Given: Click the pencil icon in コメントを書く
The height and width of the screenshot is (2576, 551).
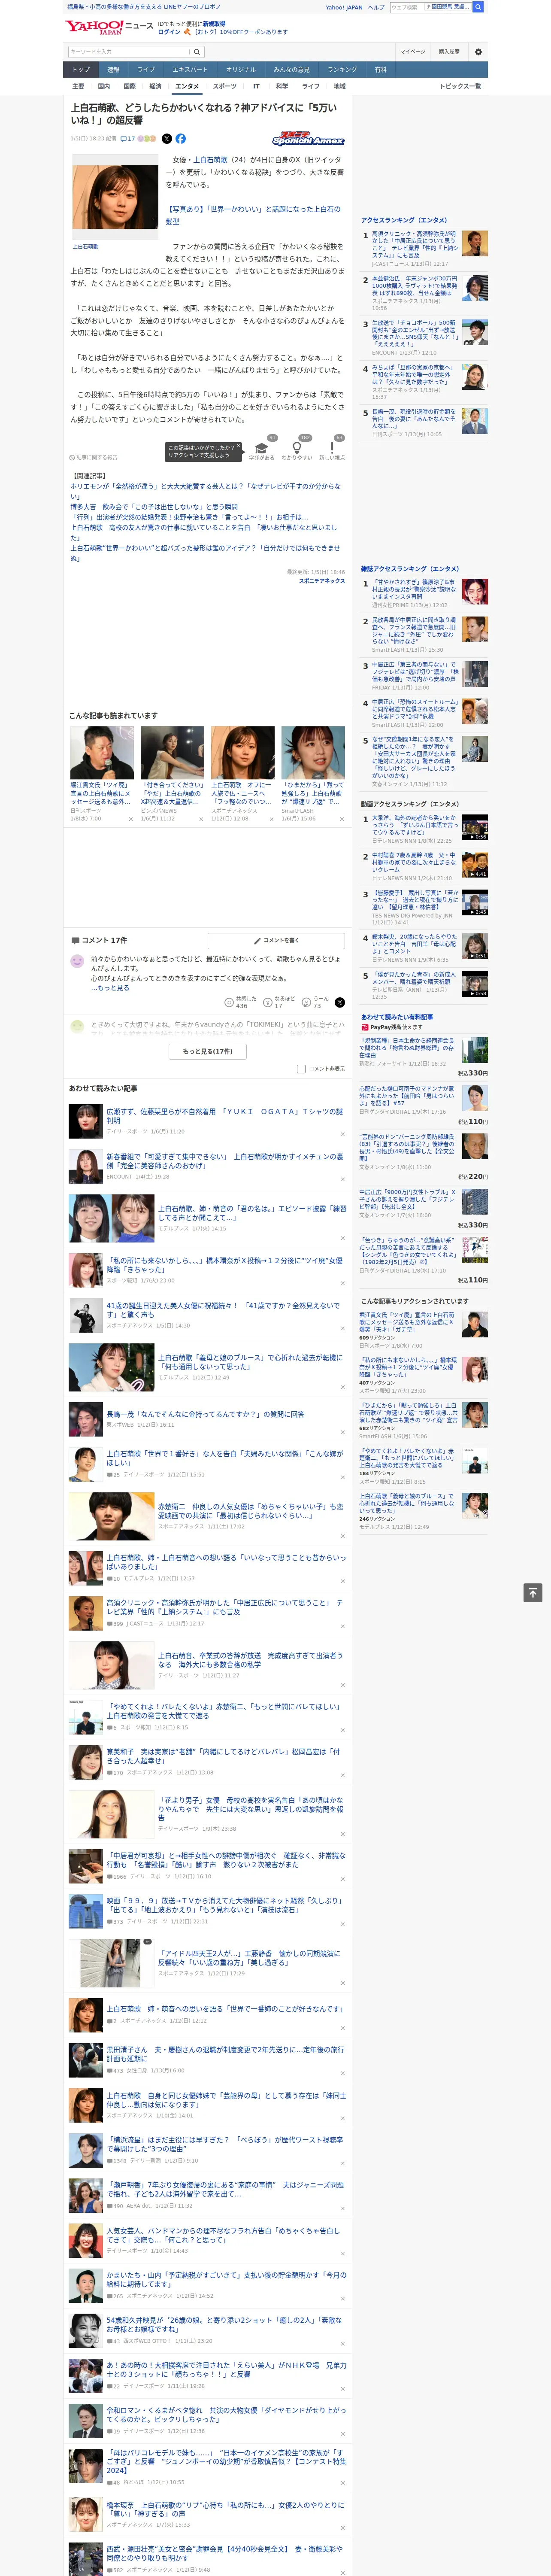Looking at the screenshot, I should point(258,941).
